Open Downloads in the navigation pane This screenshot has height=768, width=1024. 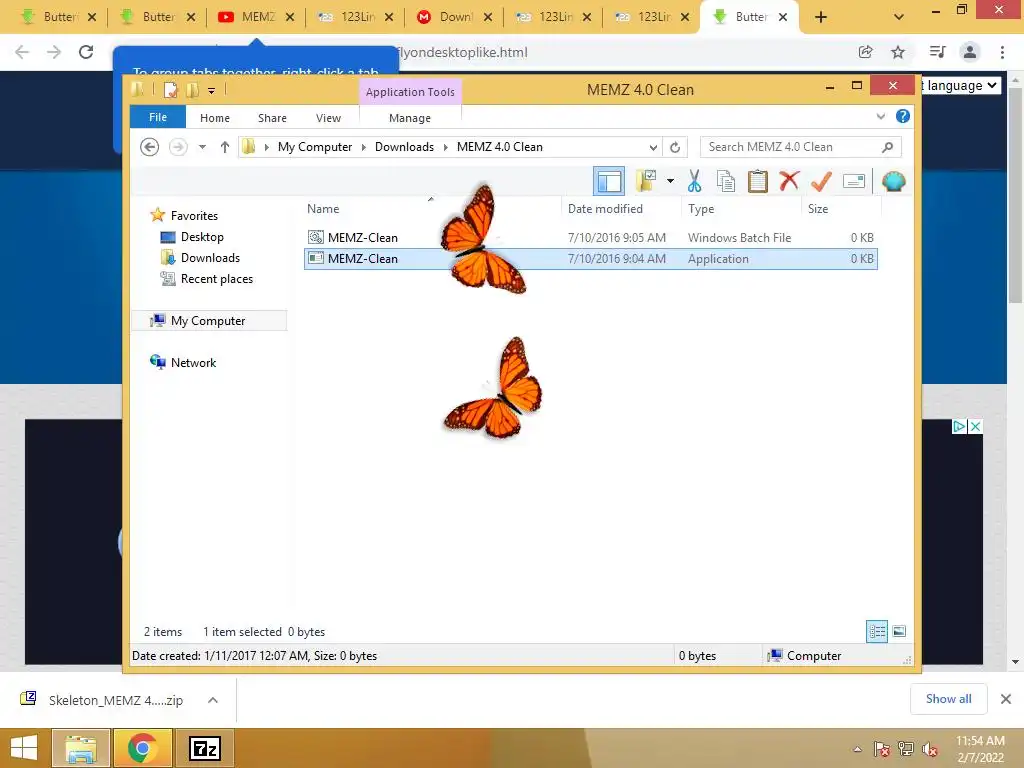[210, 258]
